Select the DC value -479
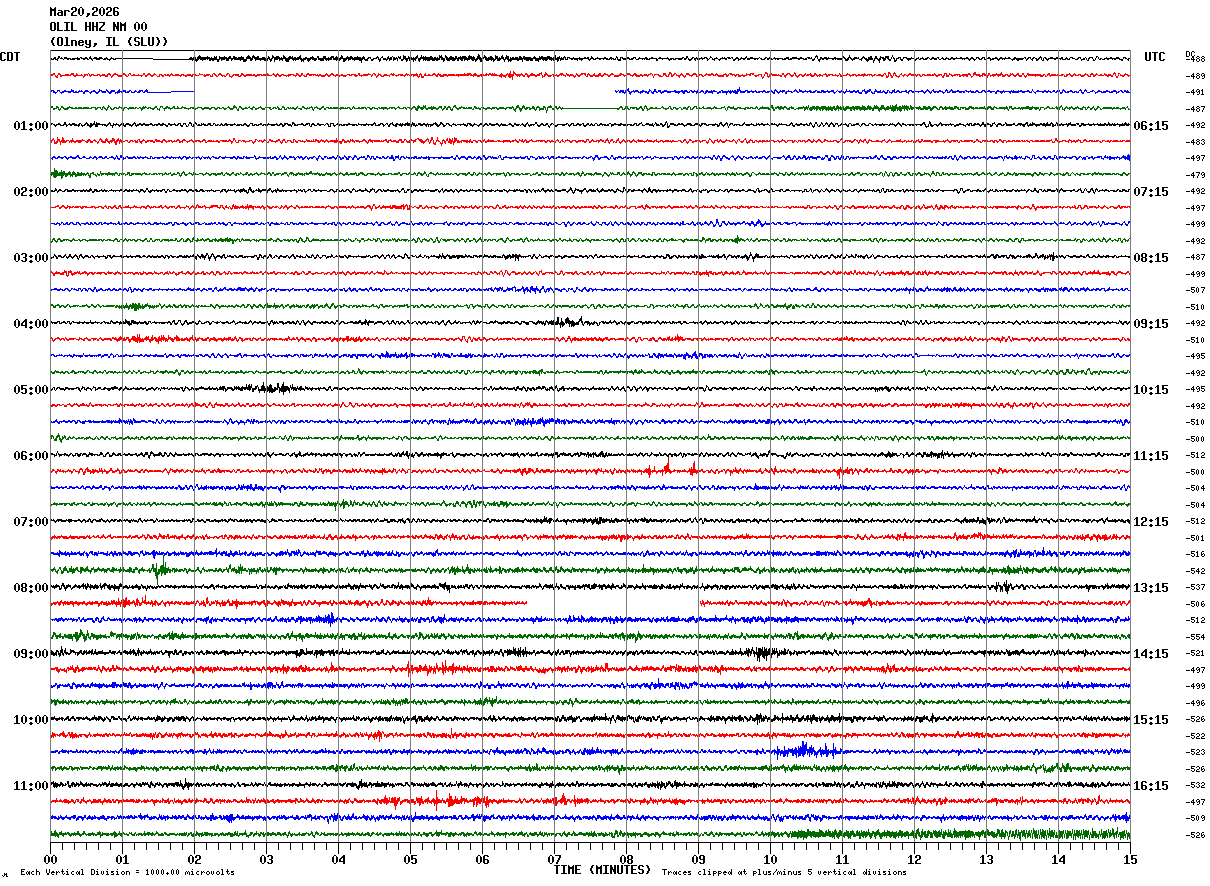1210x886 pixels. tap(1195, 175)
